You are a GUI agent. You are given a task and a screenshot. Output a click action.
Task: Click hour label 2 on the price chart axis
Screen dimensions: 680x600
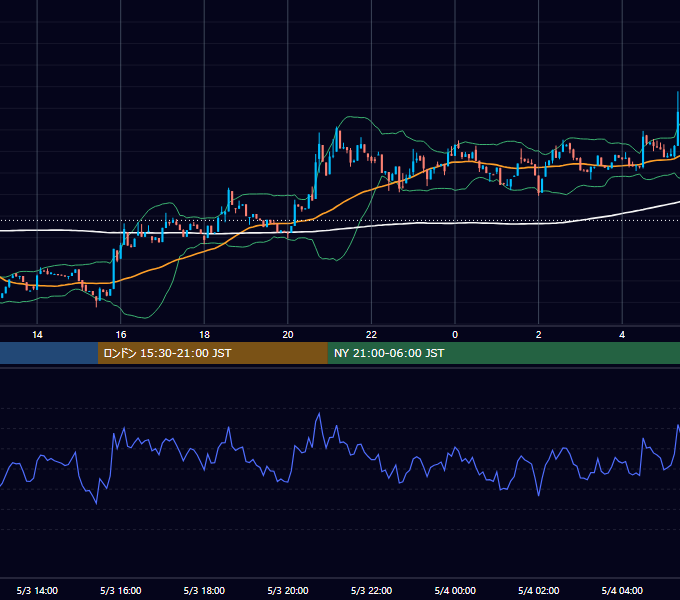539,335
